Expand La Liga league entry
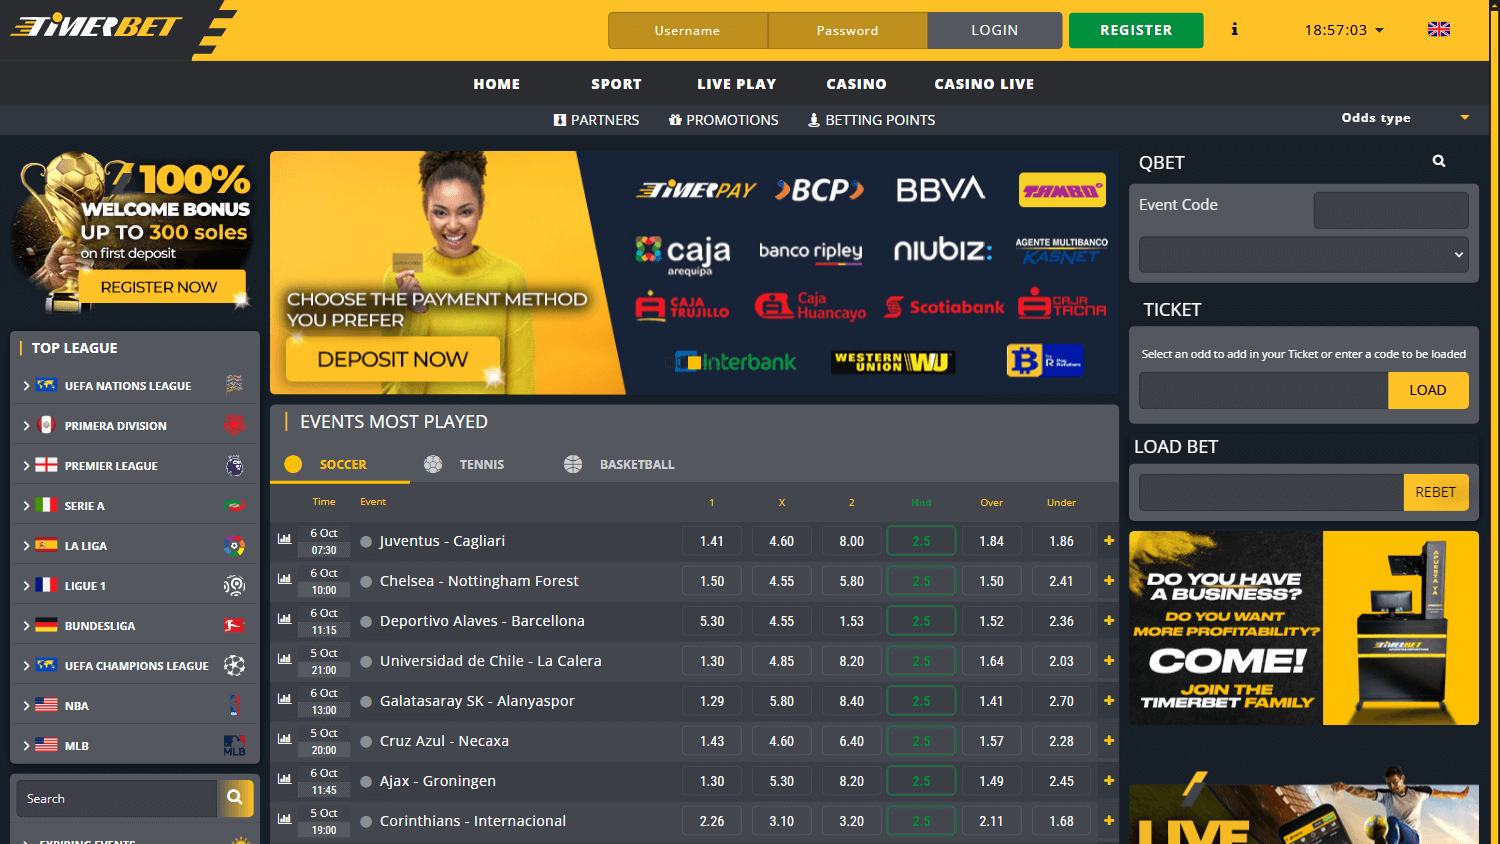The image size is (1500, 844). coord(26,545)
